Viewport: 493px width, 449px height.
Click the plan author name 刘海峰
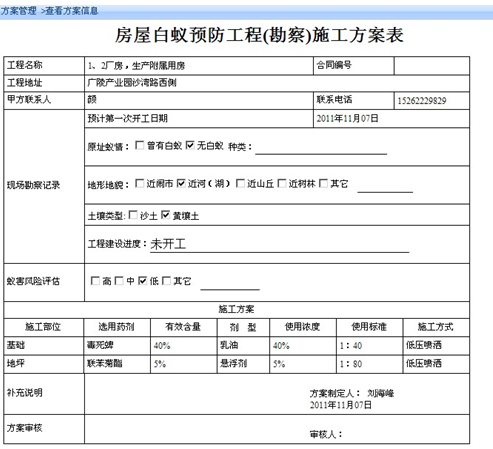coord(381,393)
